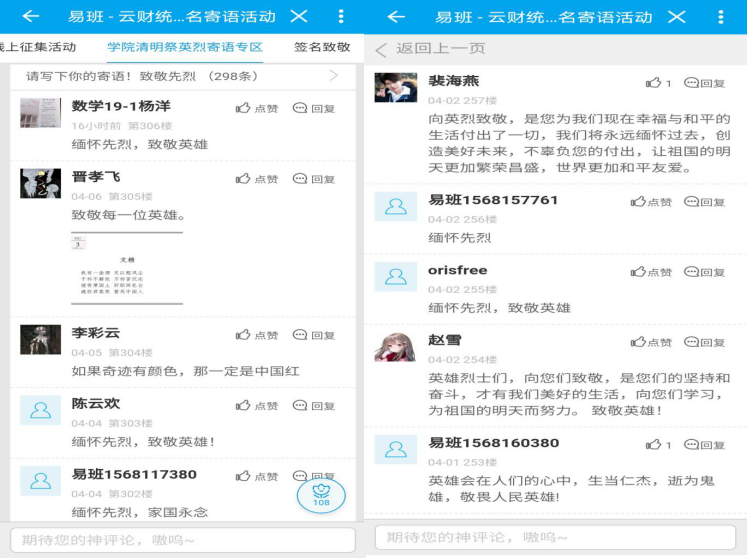The image size is (753, 560).
Task: Focus the right screen comment field
Action: 558,538
